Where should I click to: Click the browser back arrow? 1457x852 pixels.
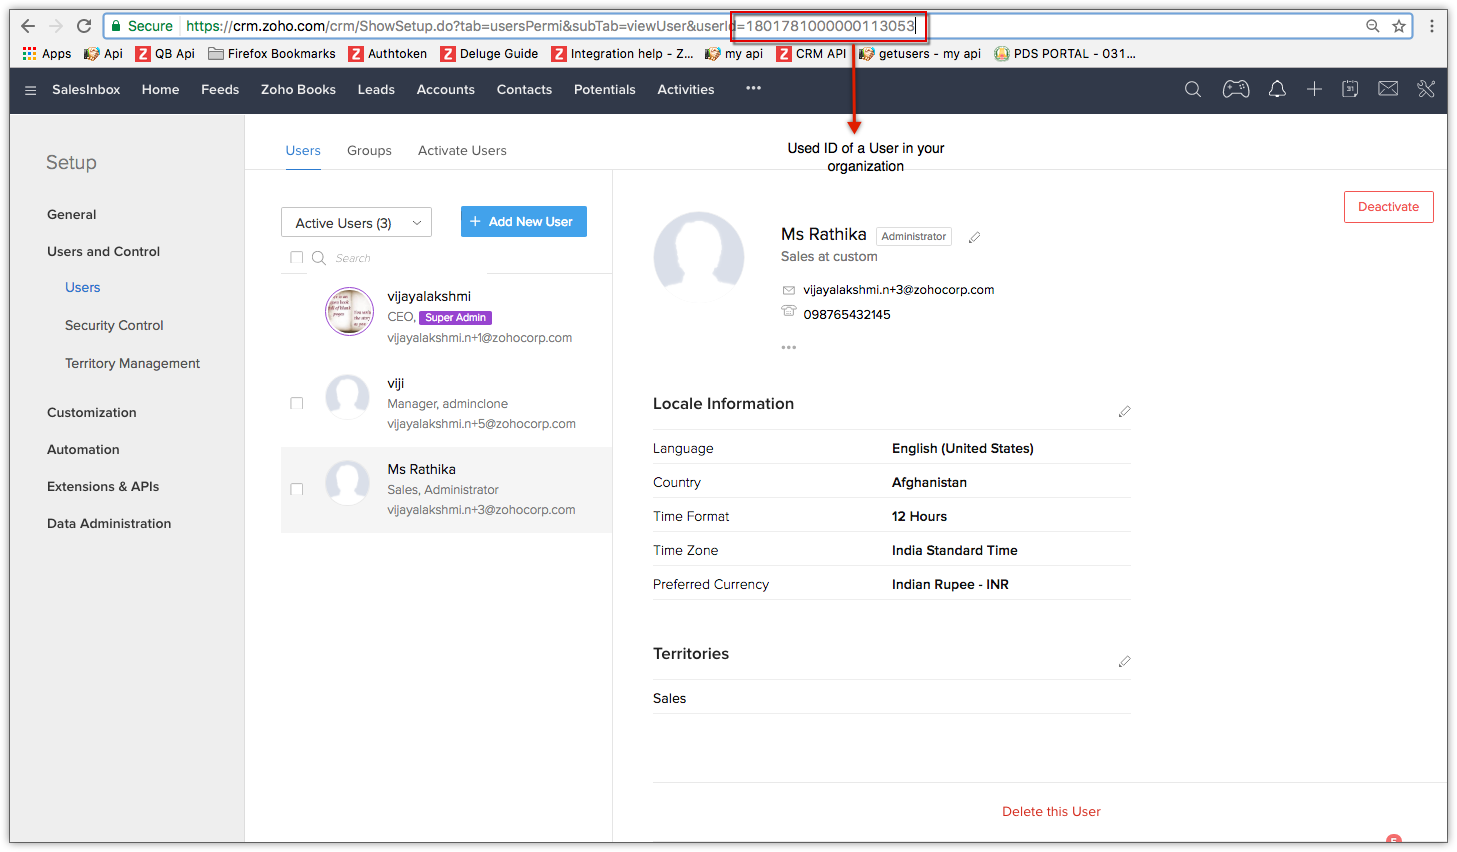[28, 26]
